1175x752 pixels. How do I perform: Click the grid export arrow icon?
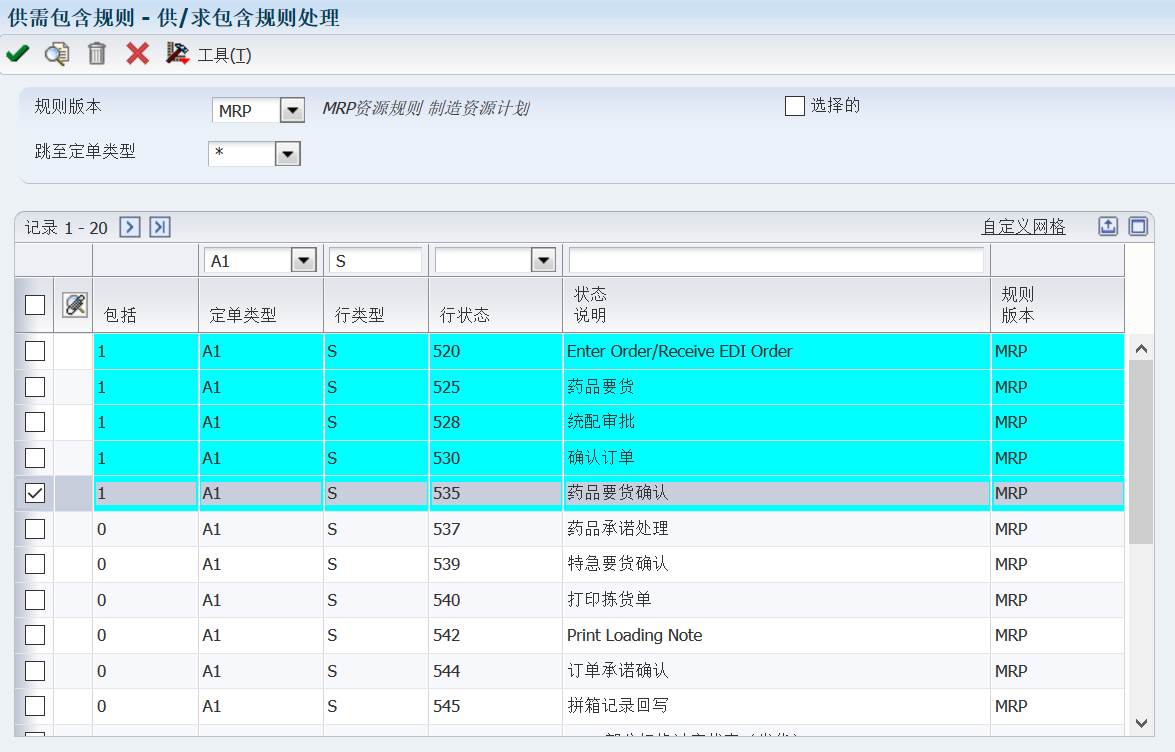click(1108, 226)
